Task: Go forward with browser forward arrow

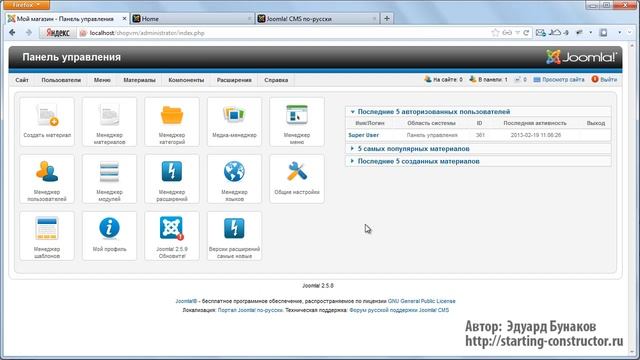Action: [x=29, y=33]
